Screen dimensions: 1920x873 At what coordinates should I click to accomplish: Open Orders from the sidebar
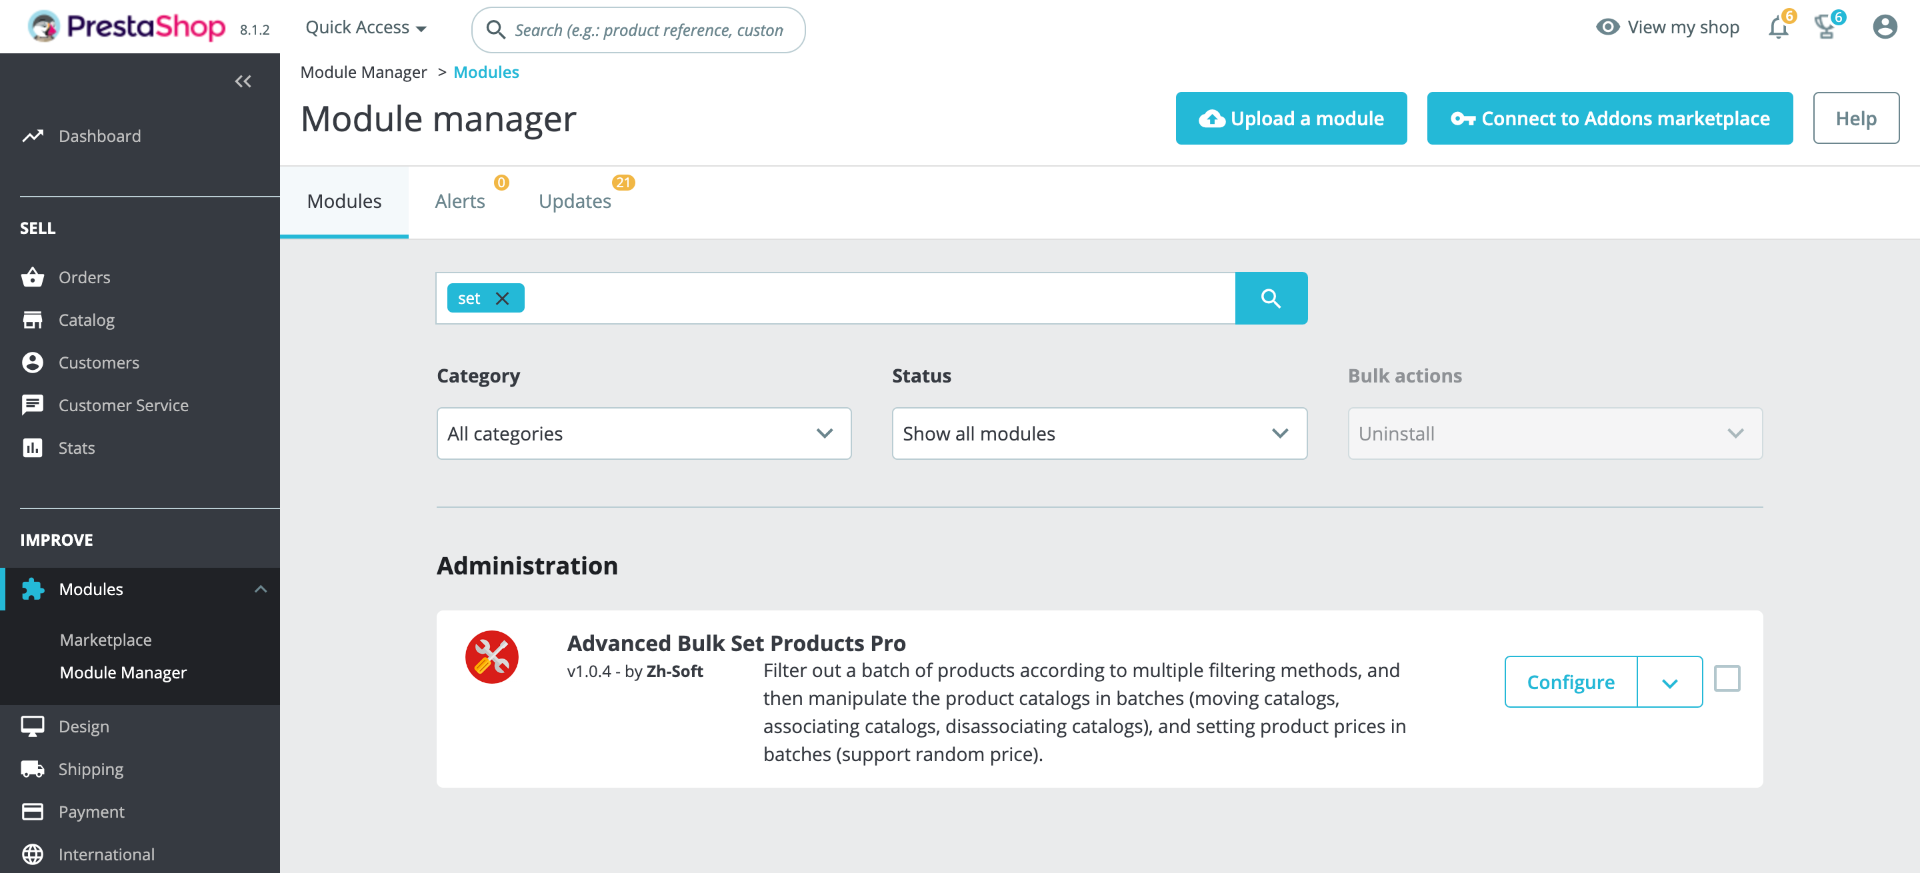pyautogui.click(x=84, y=277)
